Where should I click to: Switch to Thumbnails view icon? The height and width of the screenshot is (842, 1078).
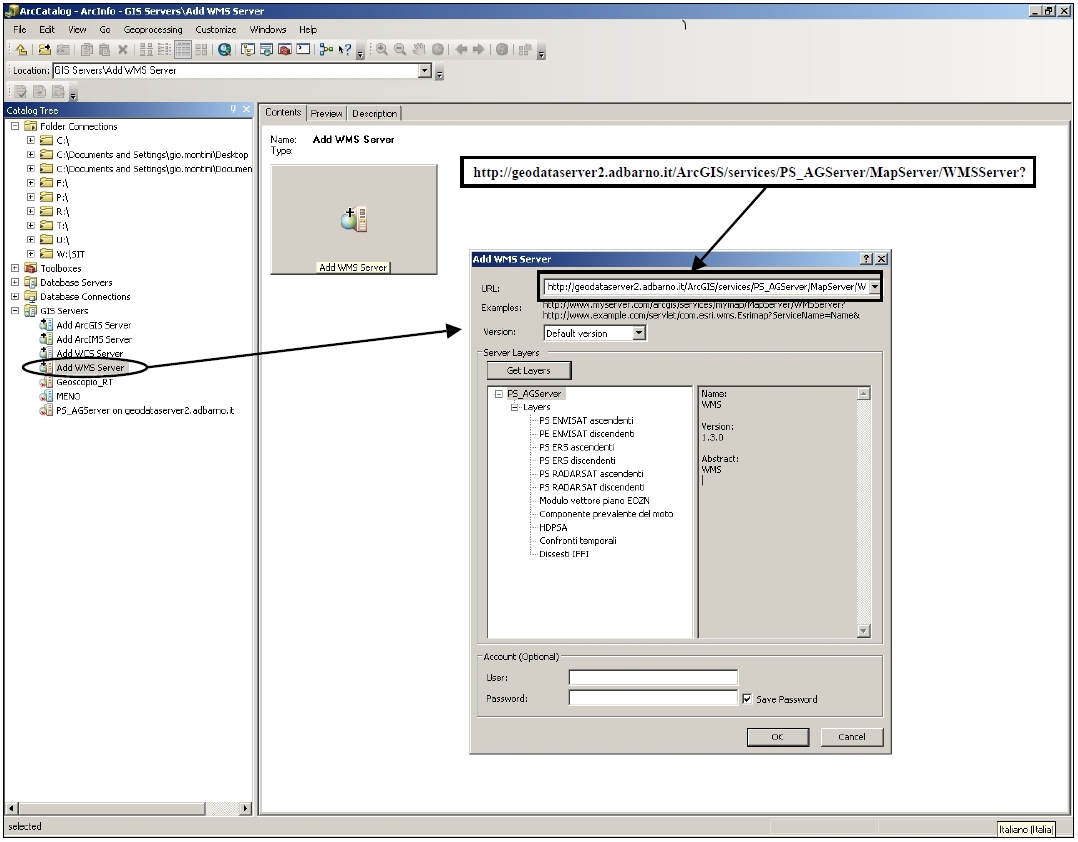pyautogui.click(x=201, y=49)
